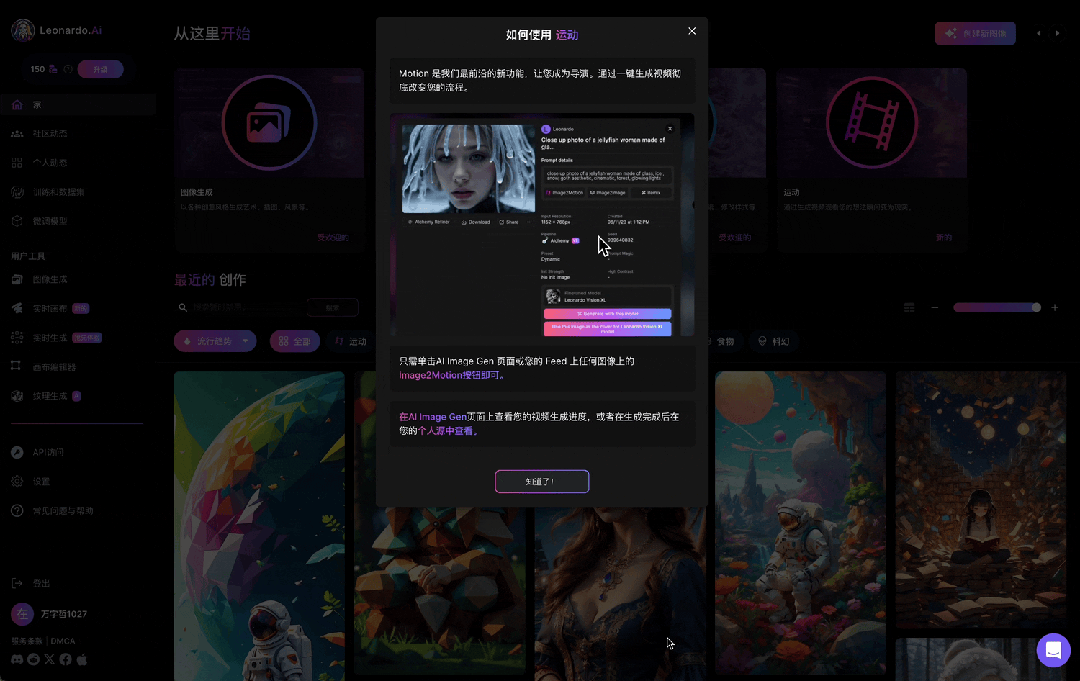Open the astronaut in flower garden artwork
Image resolution: width=1080 pixels, height=681 pixels.
[x=800, y=523]
